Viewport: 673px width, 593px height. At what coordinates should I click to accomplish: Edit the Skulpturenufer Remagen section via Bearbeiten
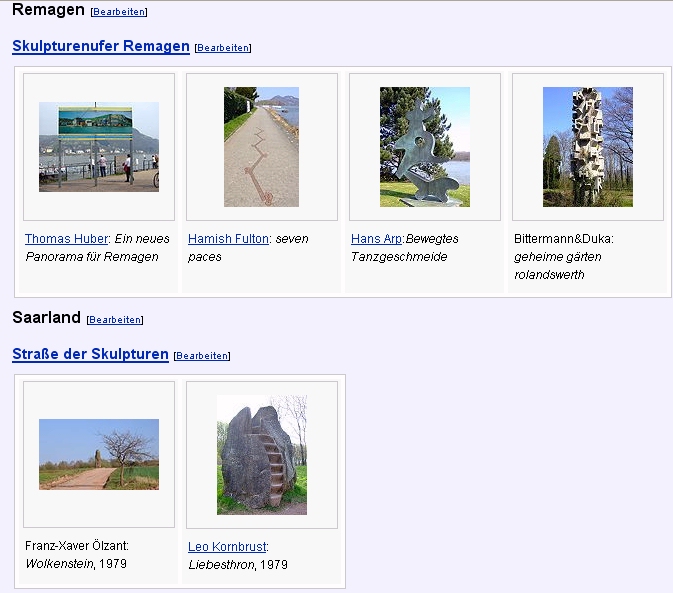pos(223,48)
